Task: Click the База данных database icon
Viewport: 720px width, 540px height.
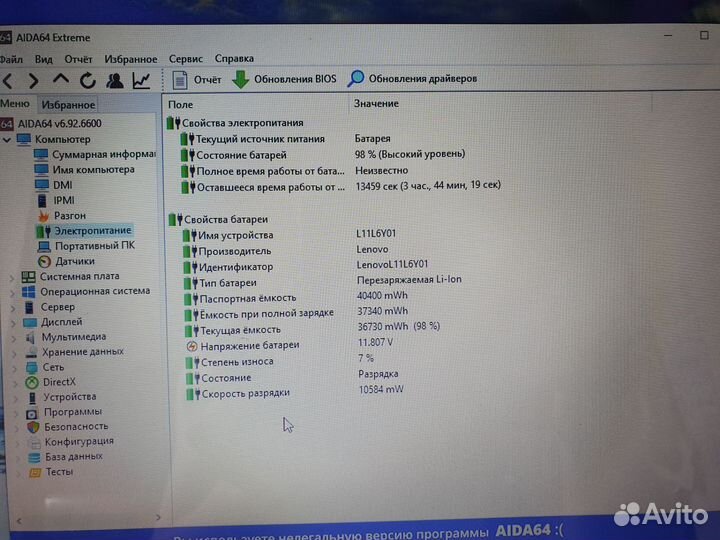Action: click(x=34, y=457)
